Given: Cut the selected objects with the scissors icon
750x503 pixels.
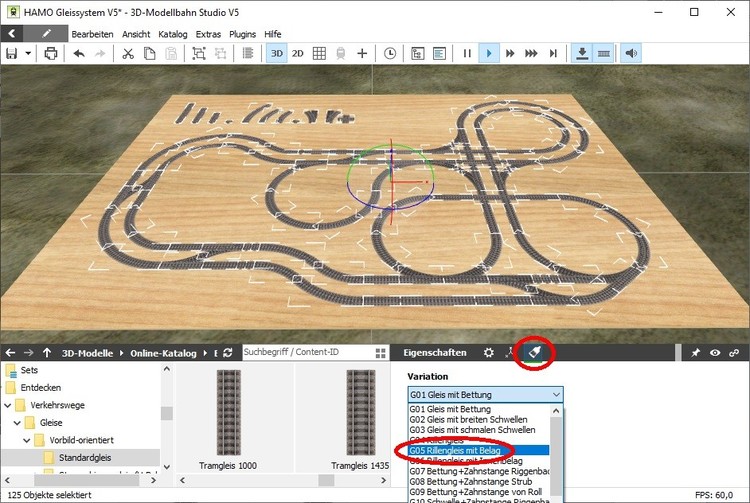Looking at the screenshot, I should tap(128, 54).
